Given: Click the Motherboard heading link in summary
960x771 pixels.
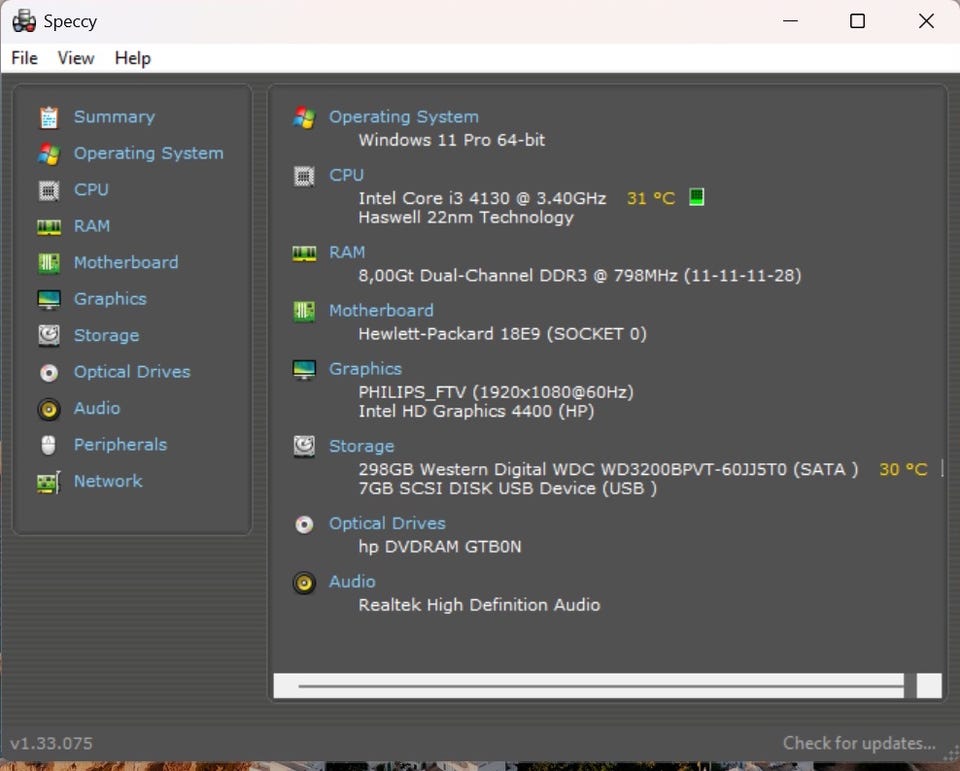Looking at the screenshot, I should (x=381, y=310).
